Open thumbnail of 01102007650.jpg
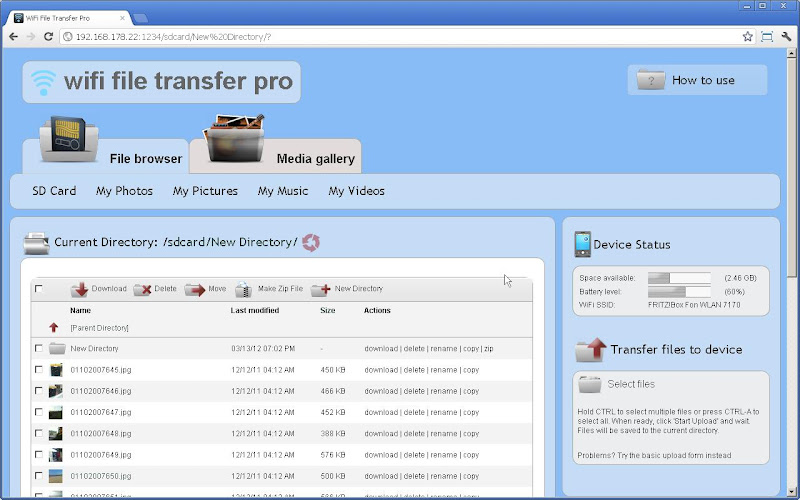The height and width of the screenshot is (500, 800). [56, 476]
